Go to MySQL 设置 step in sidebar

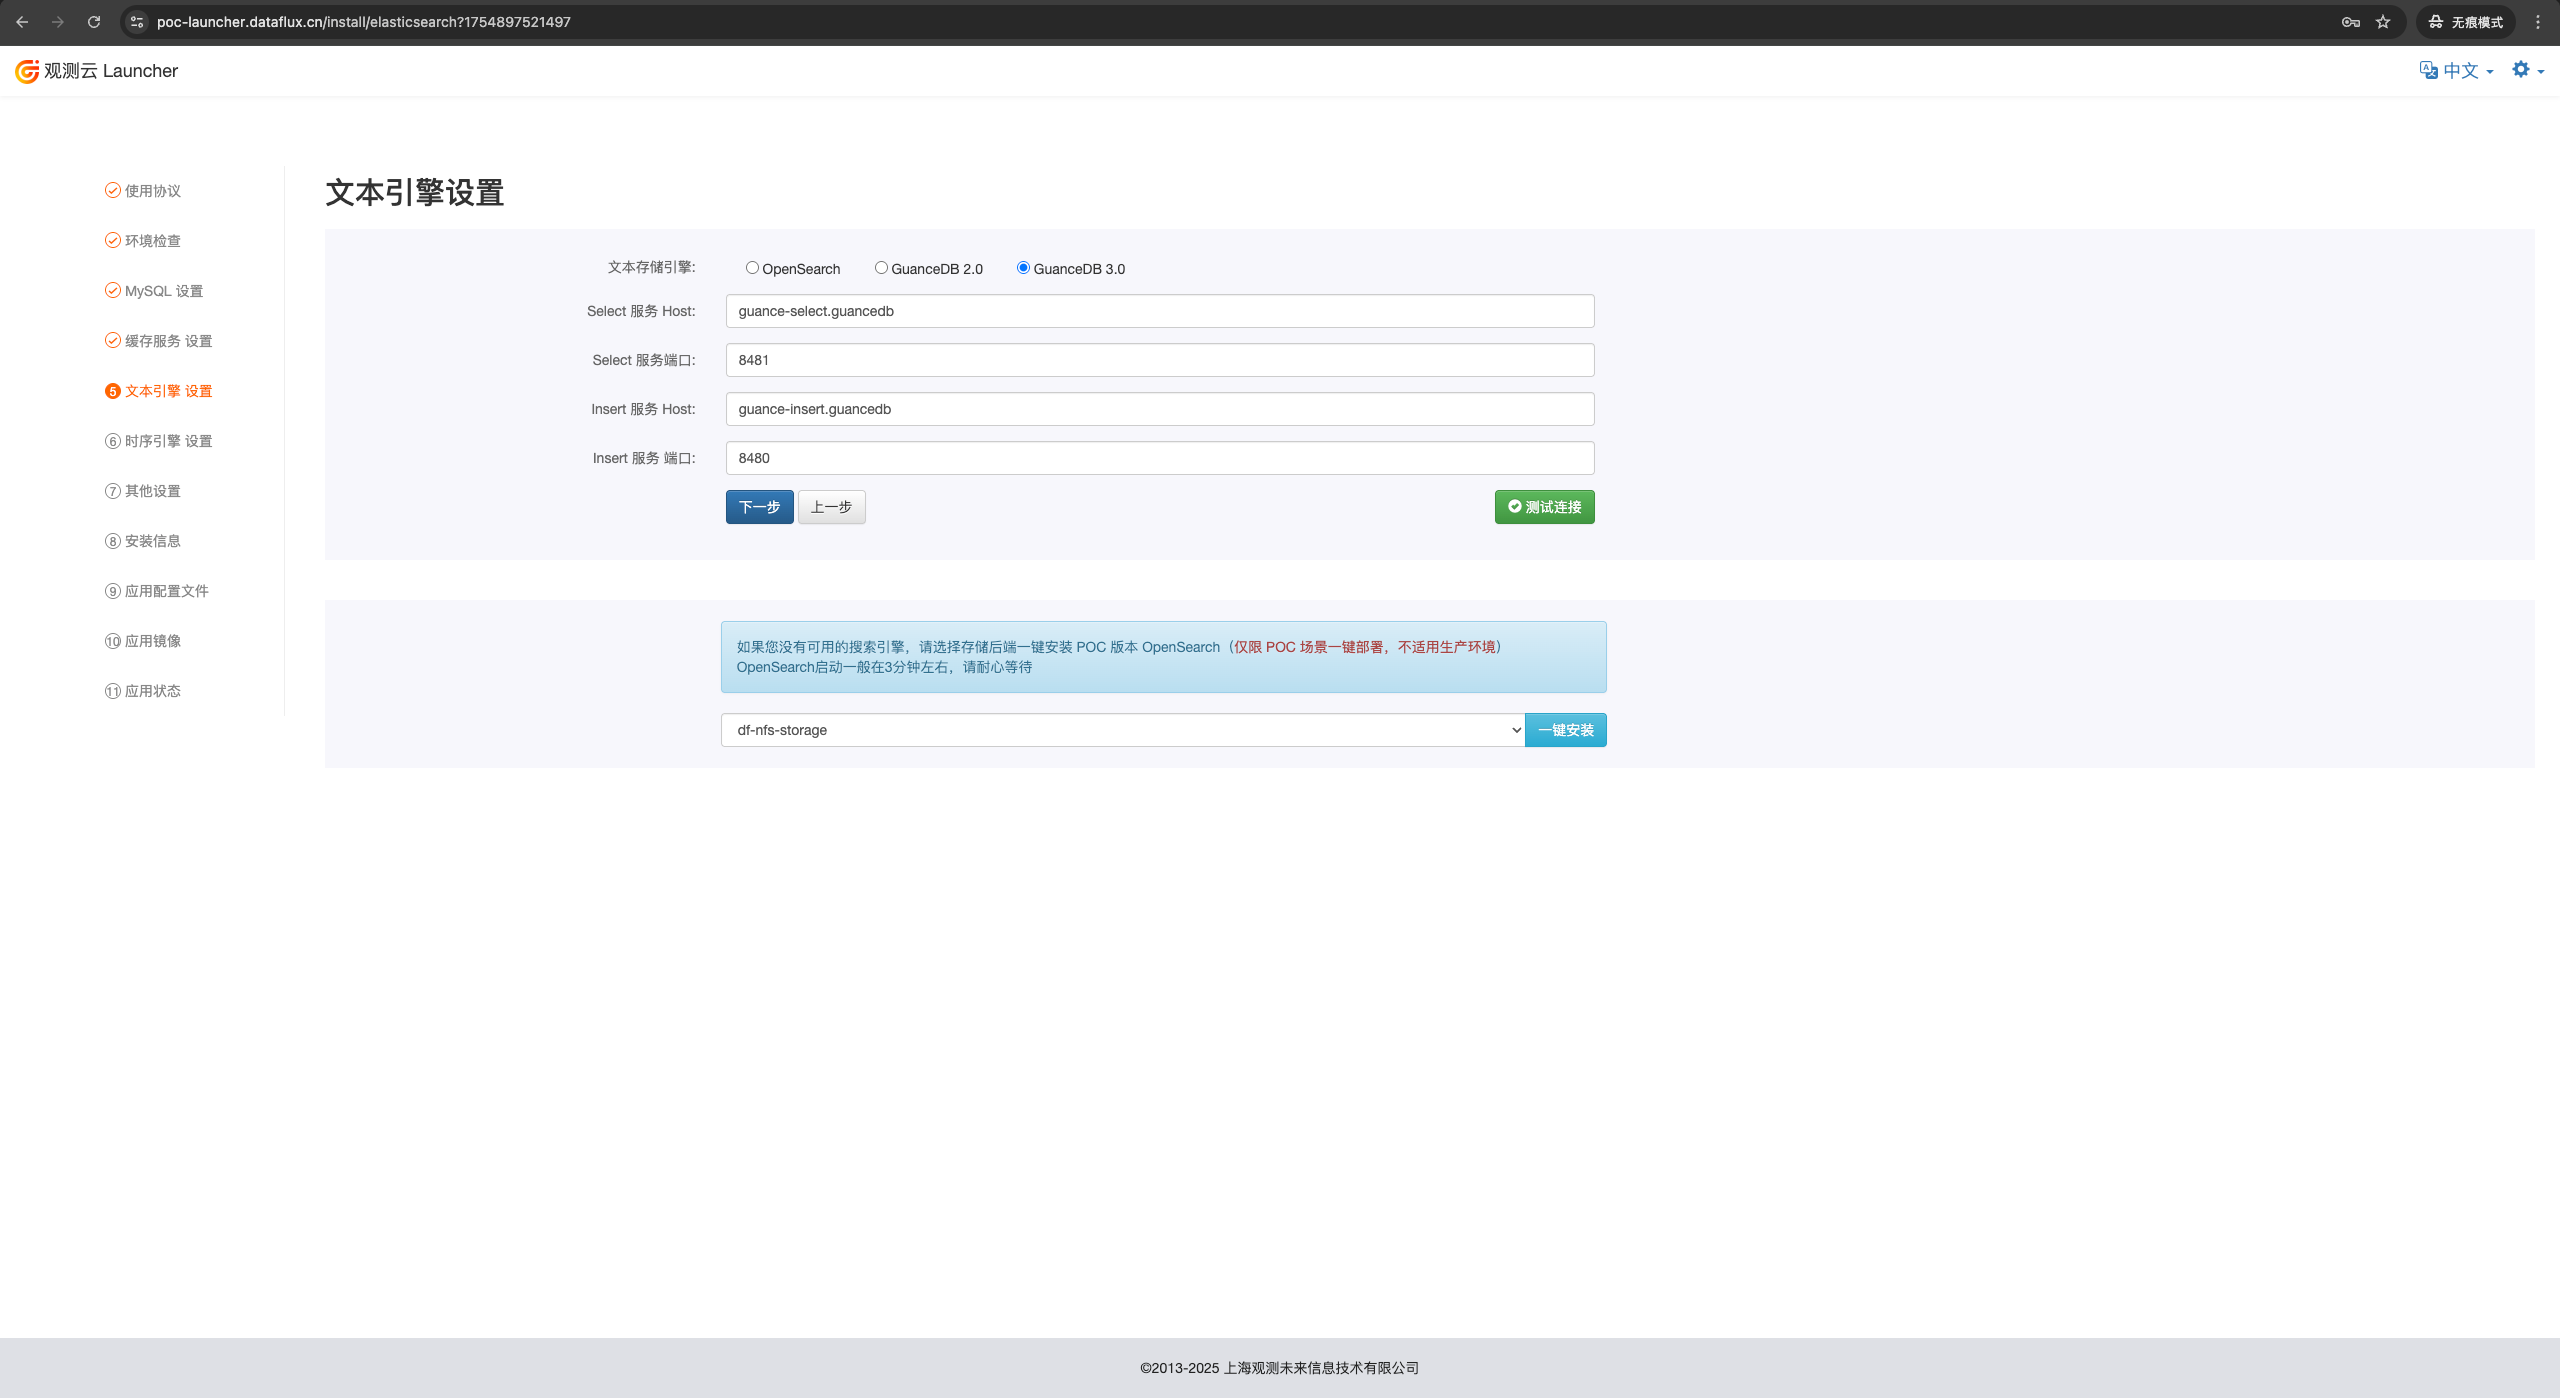(x=163, y=291)
